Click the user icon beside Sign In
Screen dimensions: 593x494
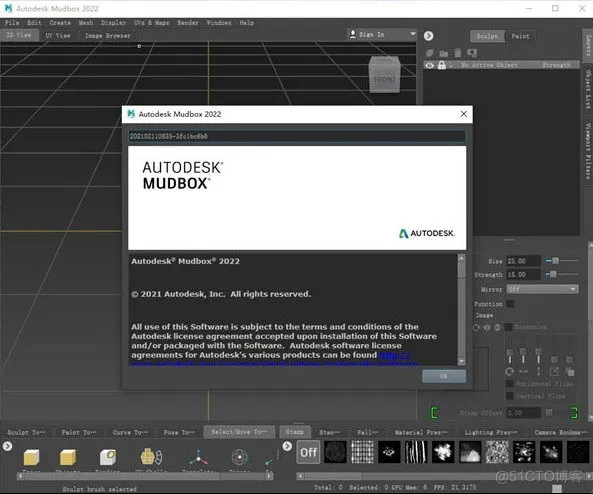tap(352, 34)
